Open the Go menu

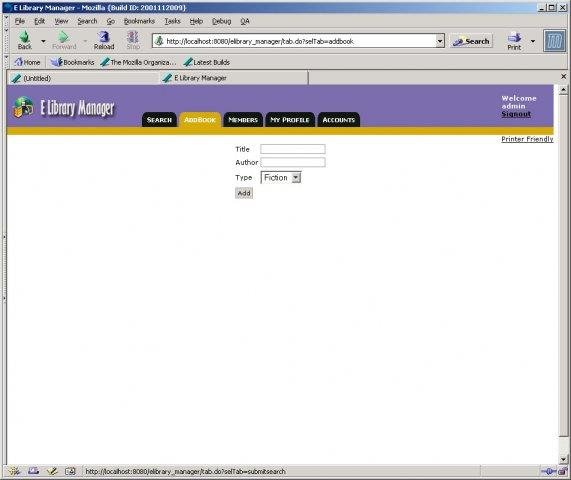[111, 21]
